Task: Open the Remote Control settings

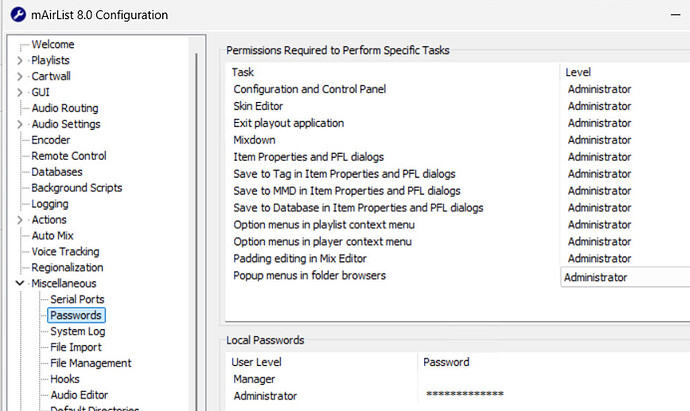Action: pyautogui.click(x=69, y=156)
